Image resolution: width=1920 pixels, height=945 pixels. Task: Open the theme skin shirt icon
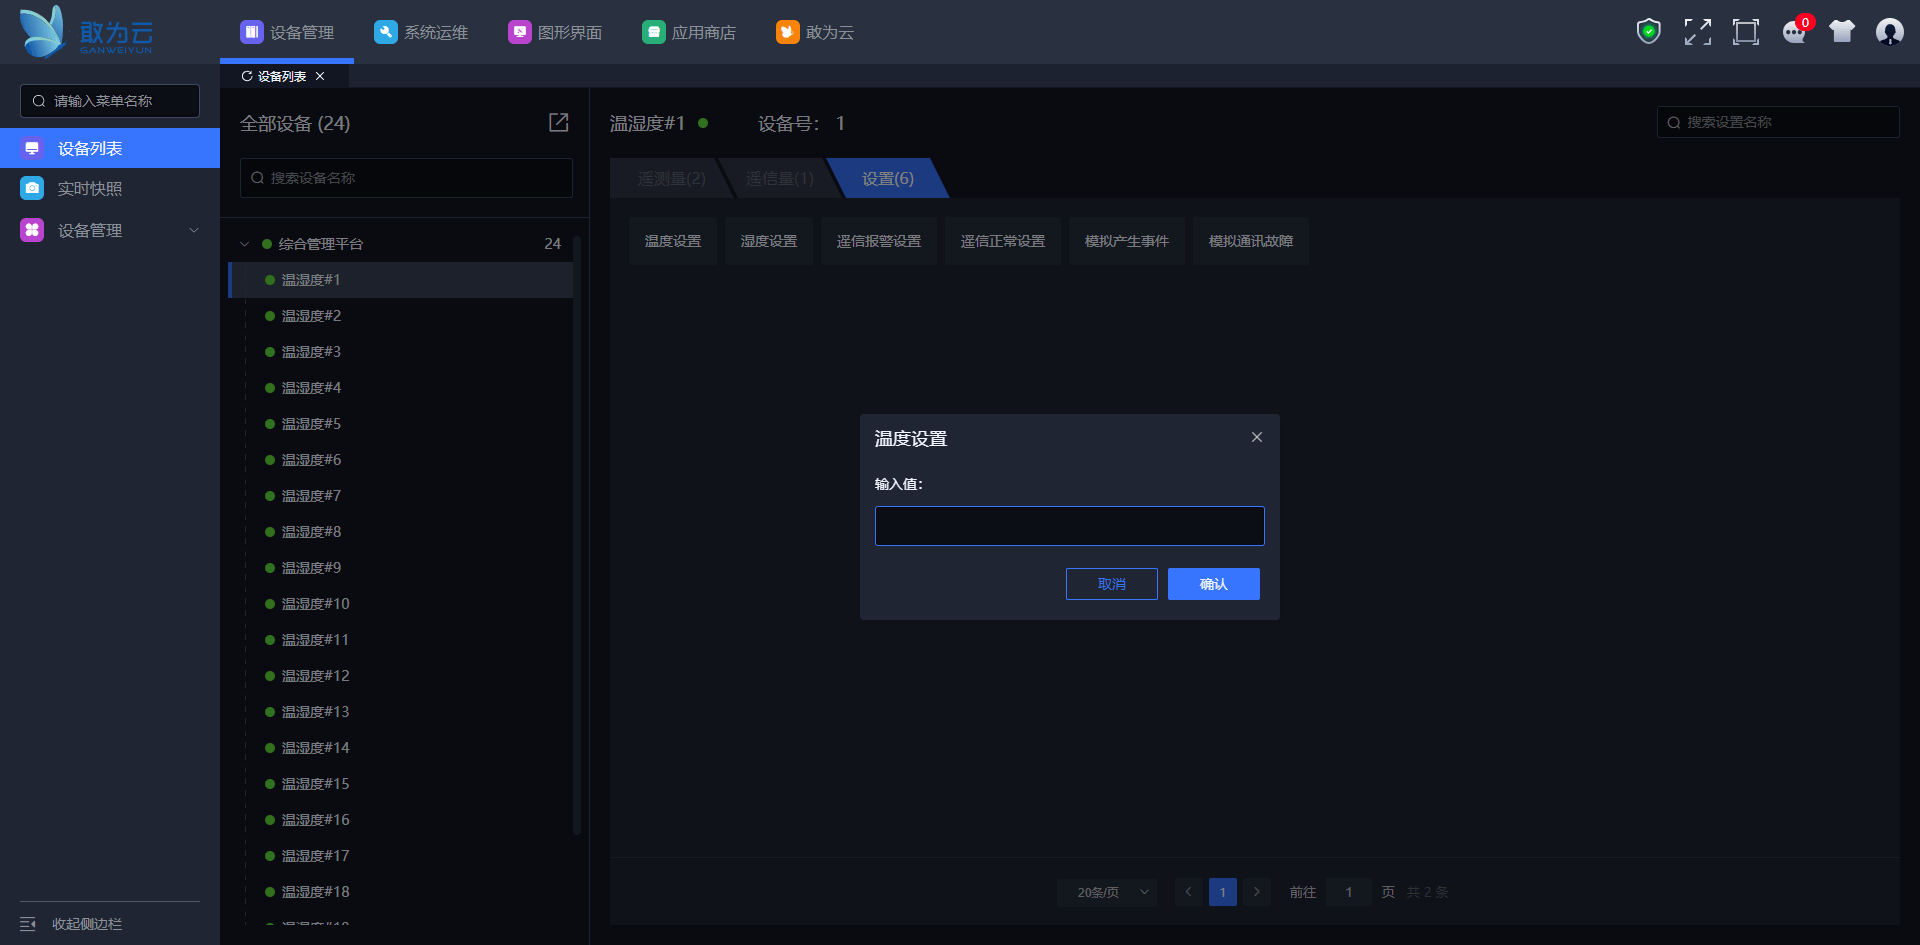1841,32
